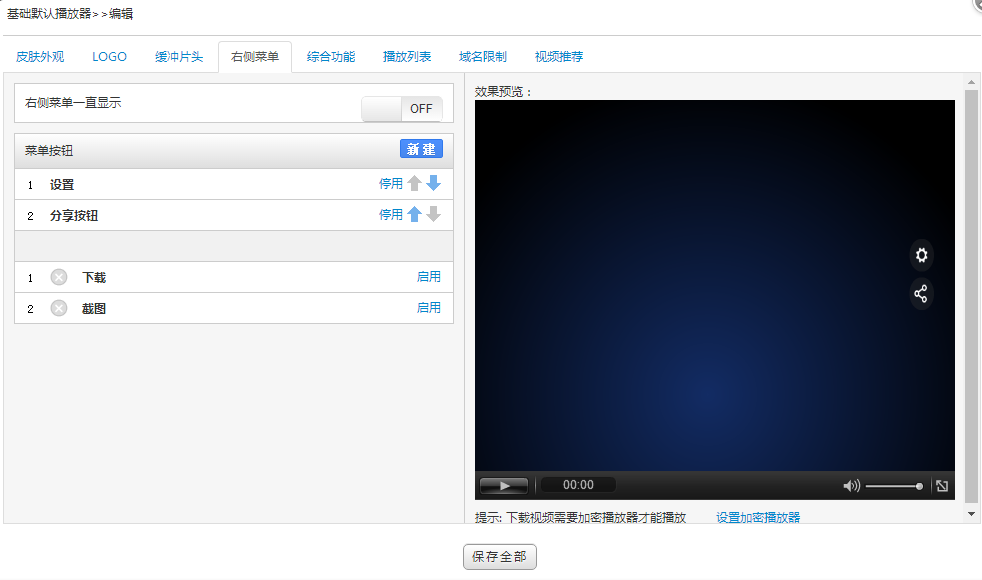Viewport: 982px width, 580px height.
Task: Disable 设置 button via 停用 link
Action: 390,184
